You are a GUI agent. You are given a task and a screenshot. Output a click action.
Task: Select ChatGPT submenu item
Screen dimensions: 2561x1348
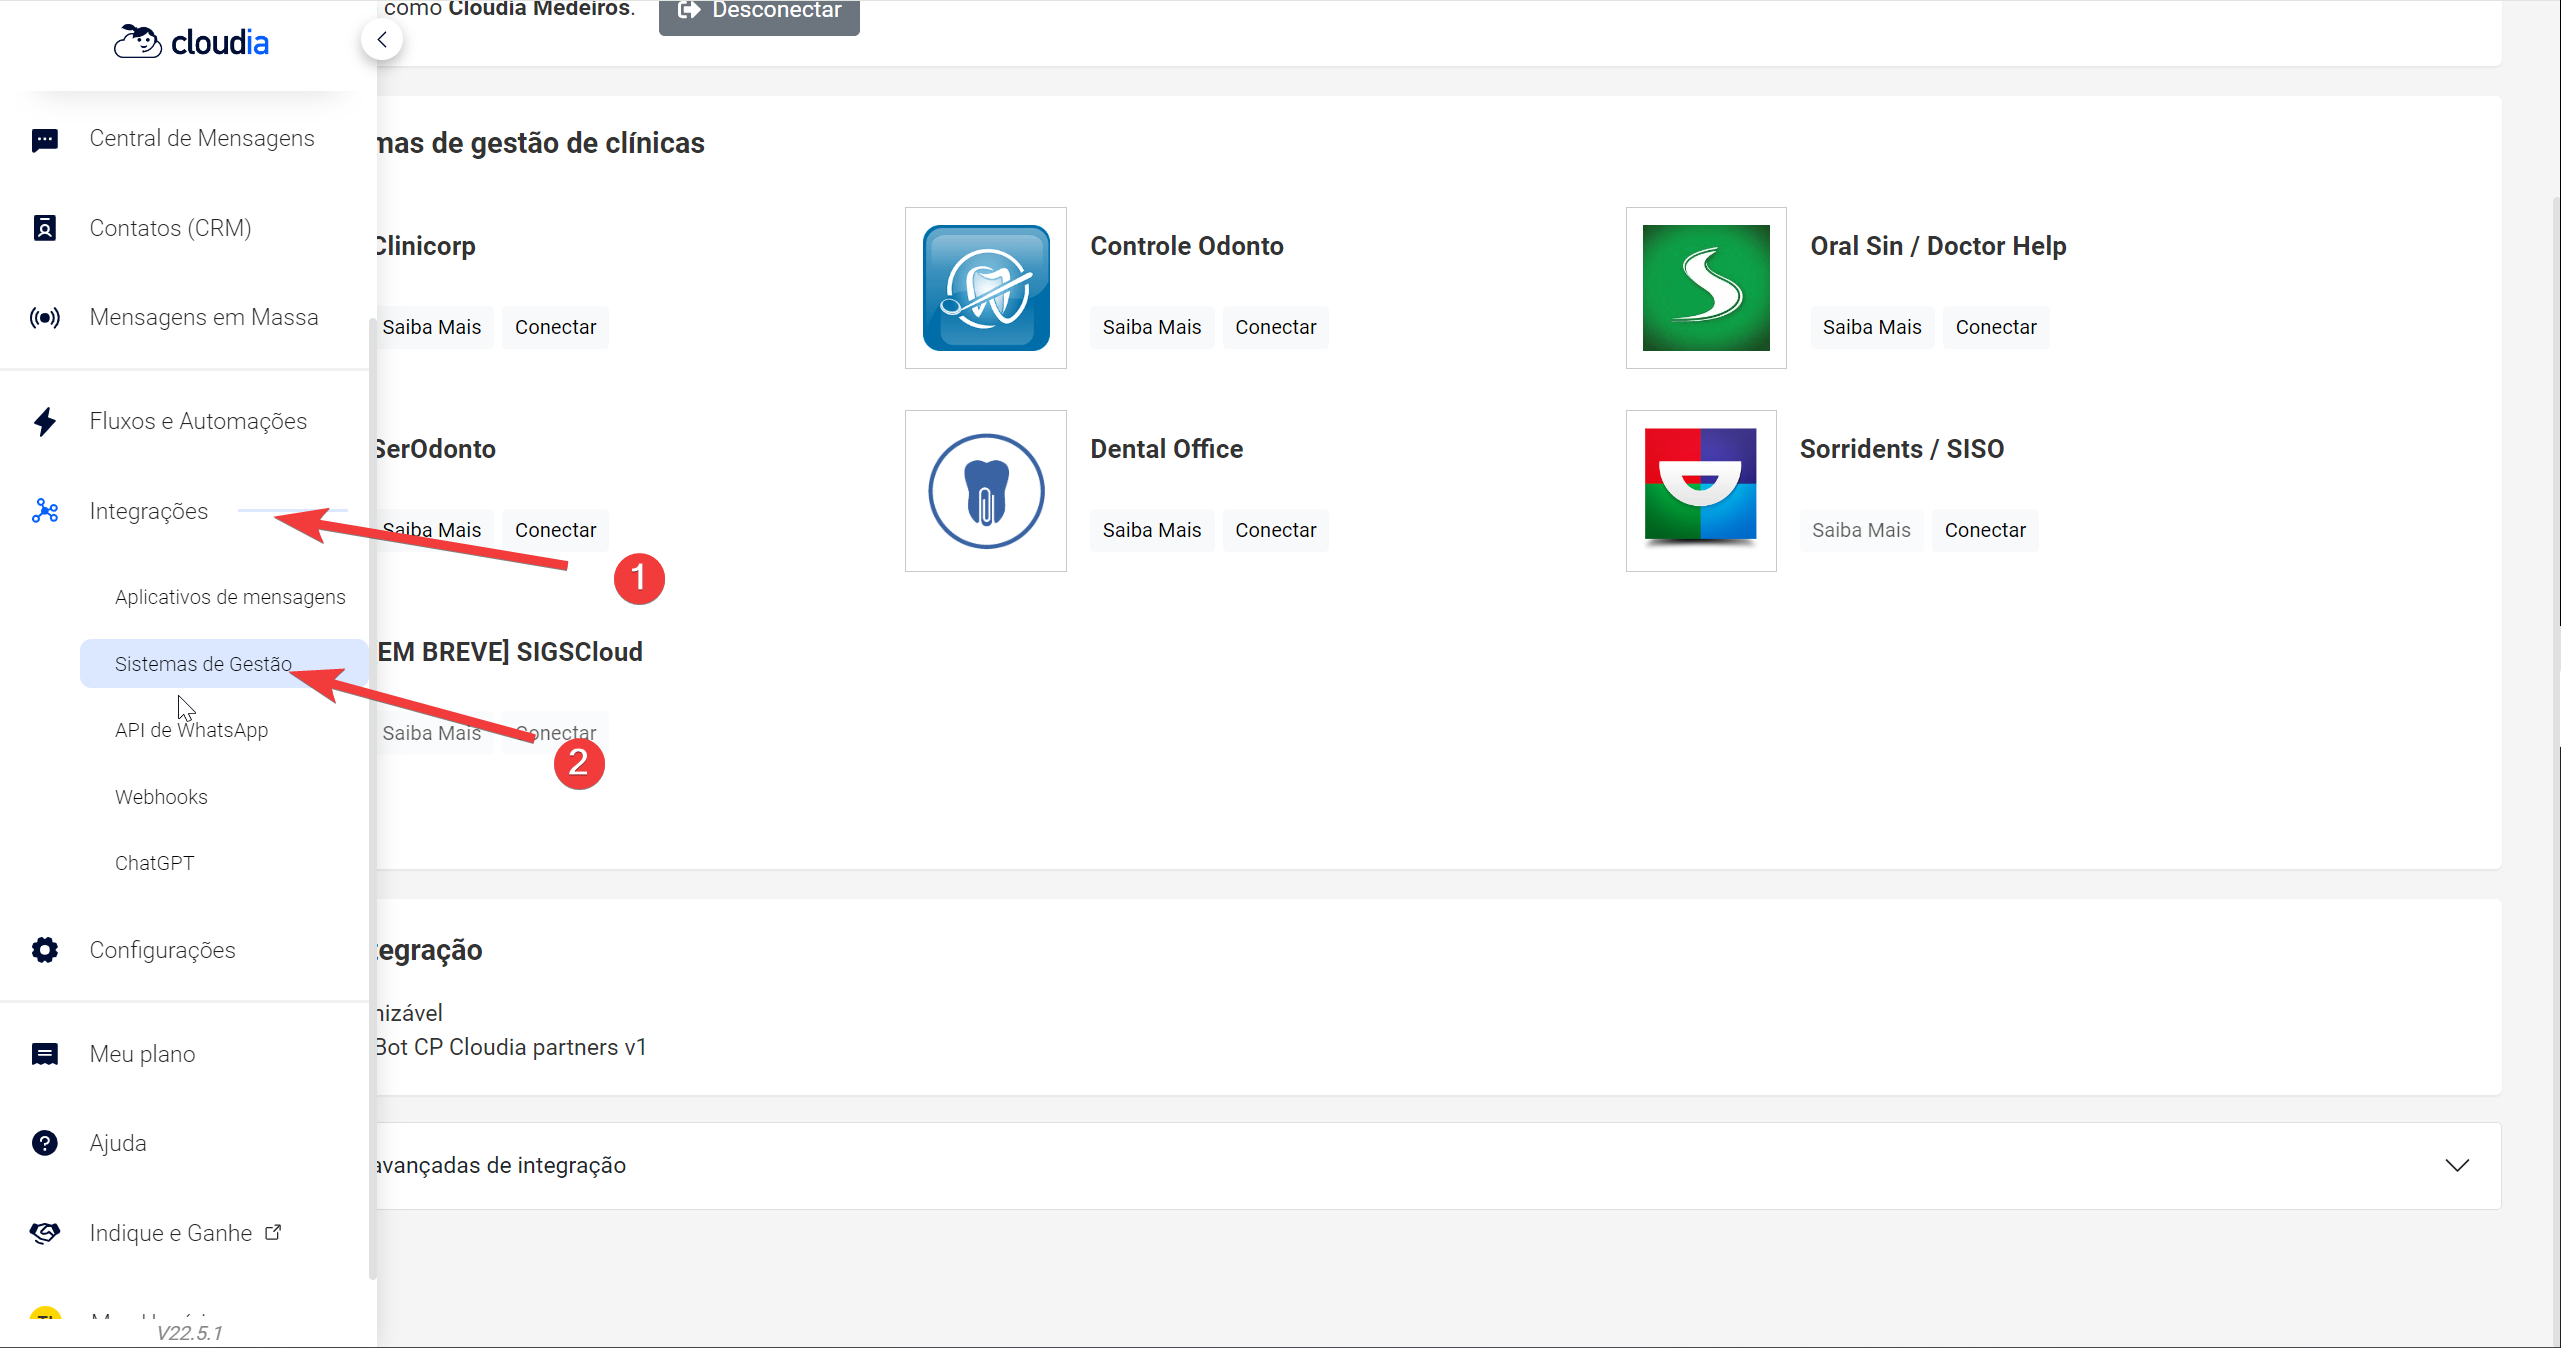coord(154,863)
